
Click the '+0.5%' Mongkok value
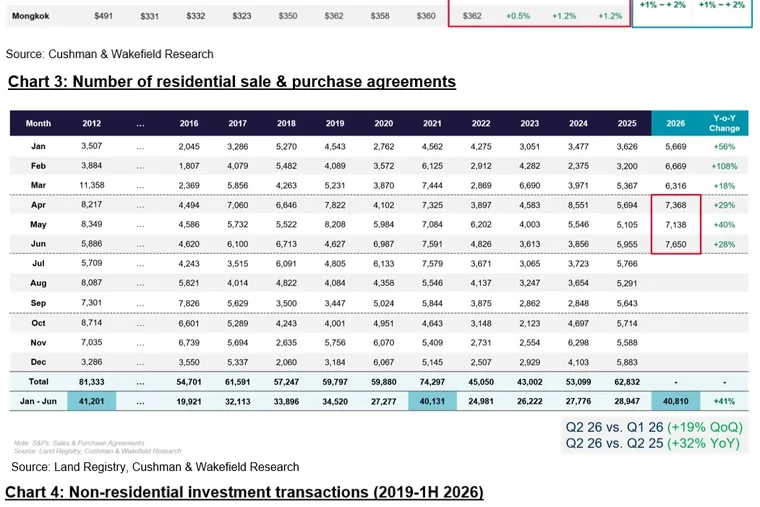[518, 16]
